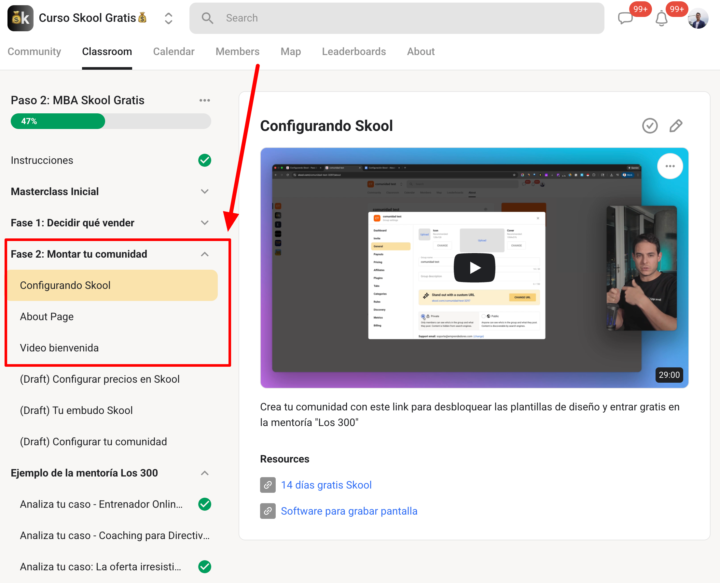This screenshot has height=583, width=720.
Task: Click the Curso Skool Gratis group logo
Action: [x=20, y=18]
